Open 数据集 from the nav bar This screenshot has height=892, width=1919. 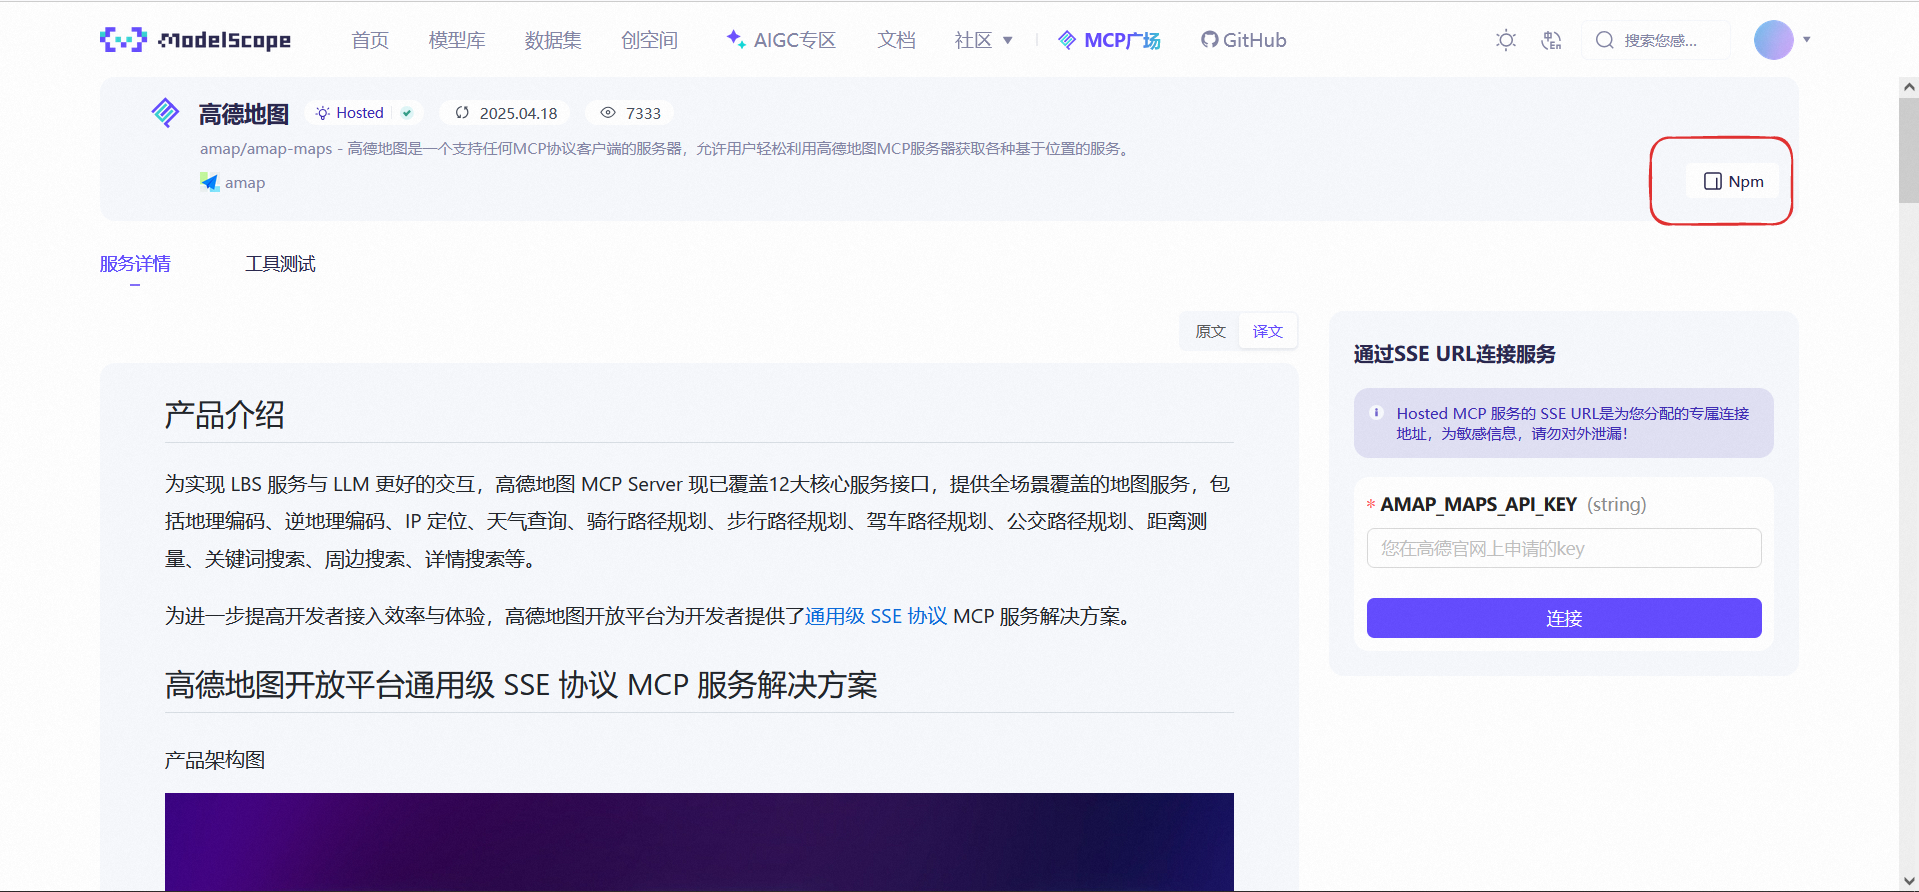pos(553,40)
